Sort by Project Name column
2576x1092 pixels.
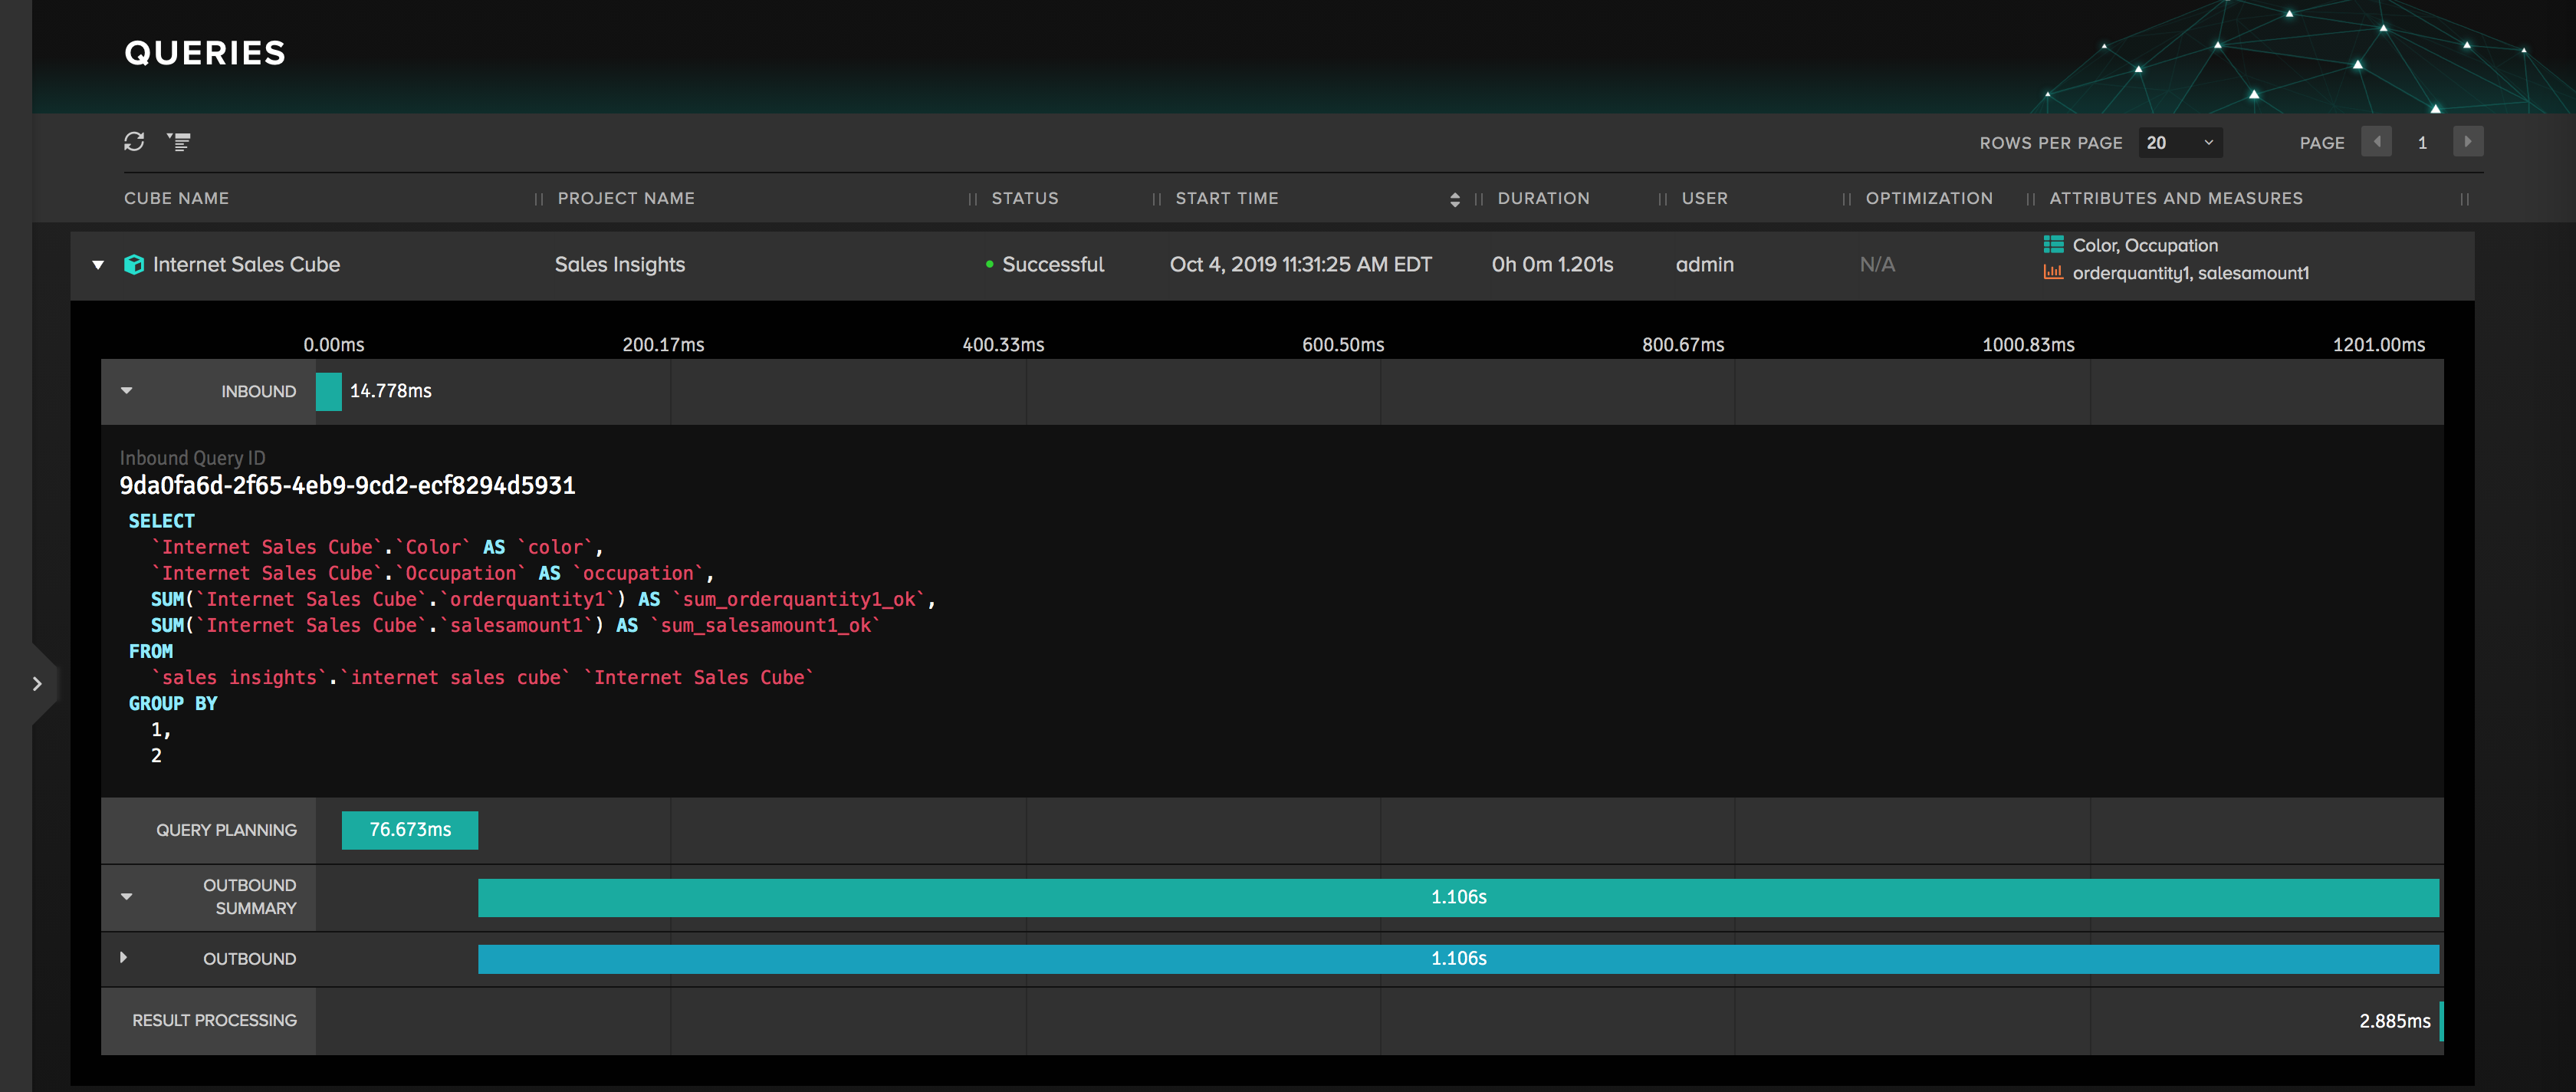(x=626, y=199)
